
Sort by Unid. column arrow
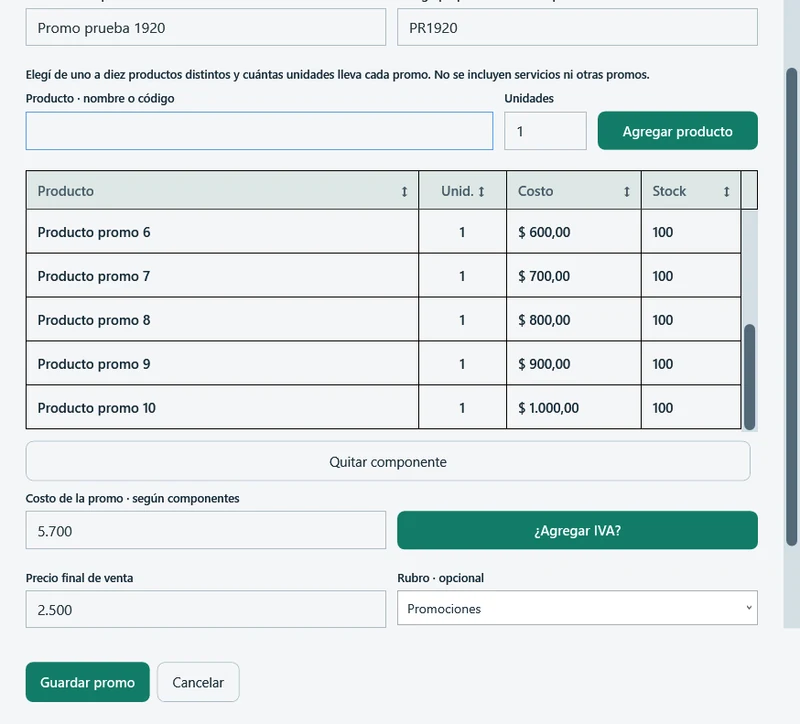pos(481,191)
